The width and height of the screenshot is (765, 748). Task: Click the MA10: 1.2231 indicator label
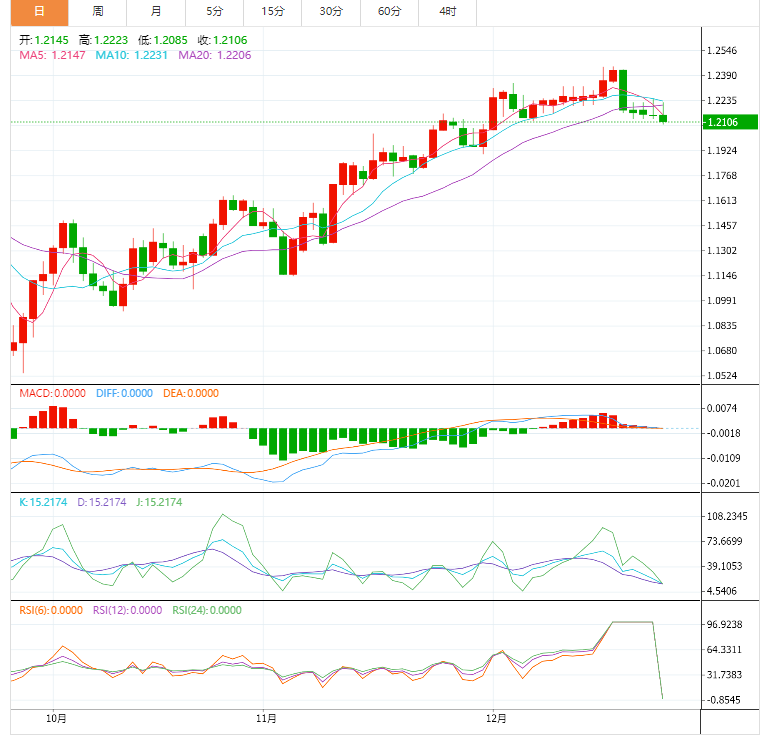tap(131, 55)
